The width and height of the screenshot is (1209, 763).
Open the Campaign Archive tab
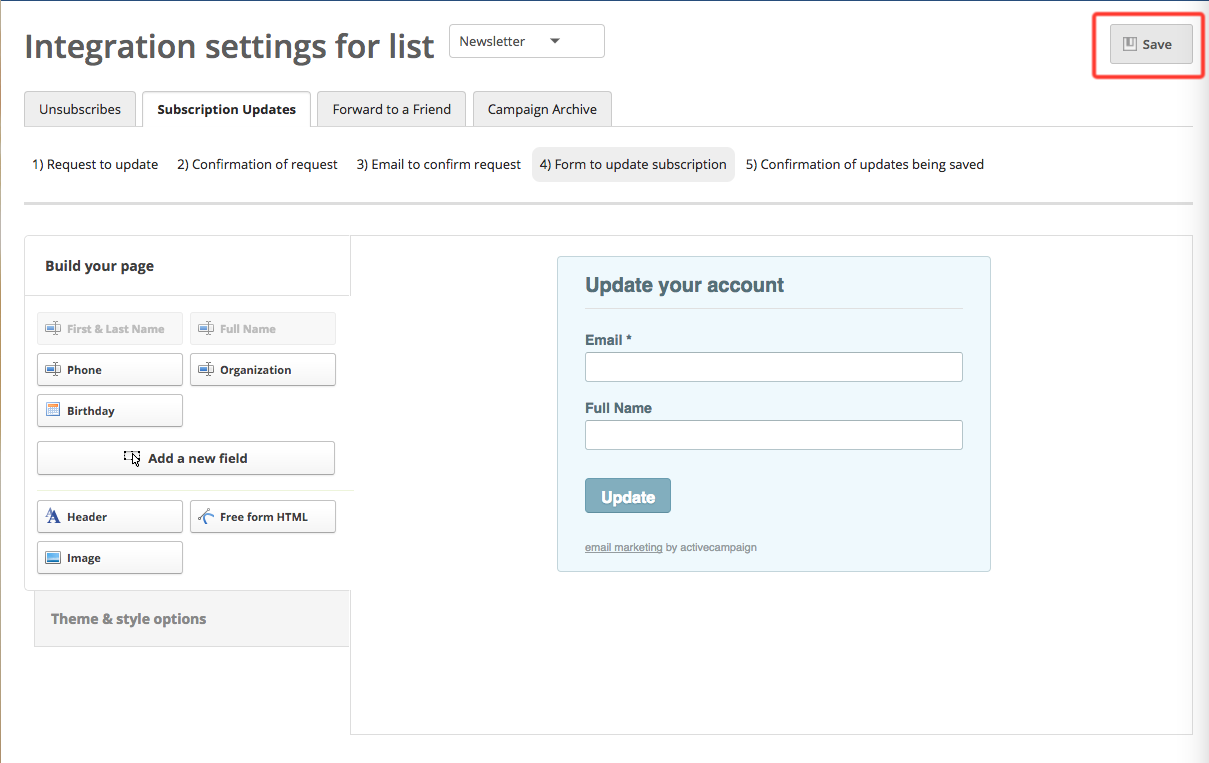pyautogui.click(x=542, y=108)
